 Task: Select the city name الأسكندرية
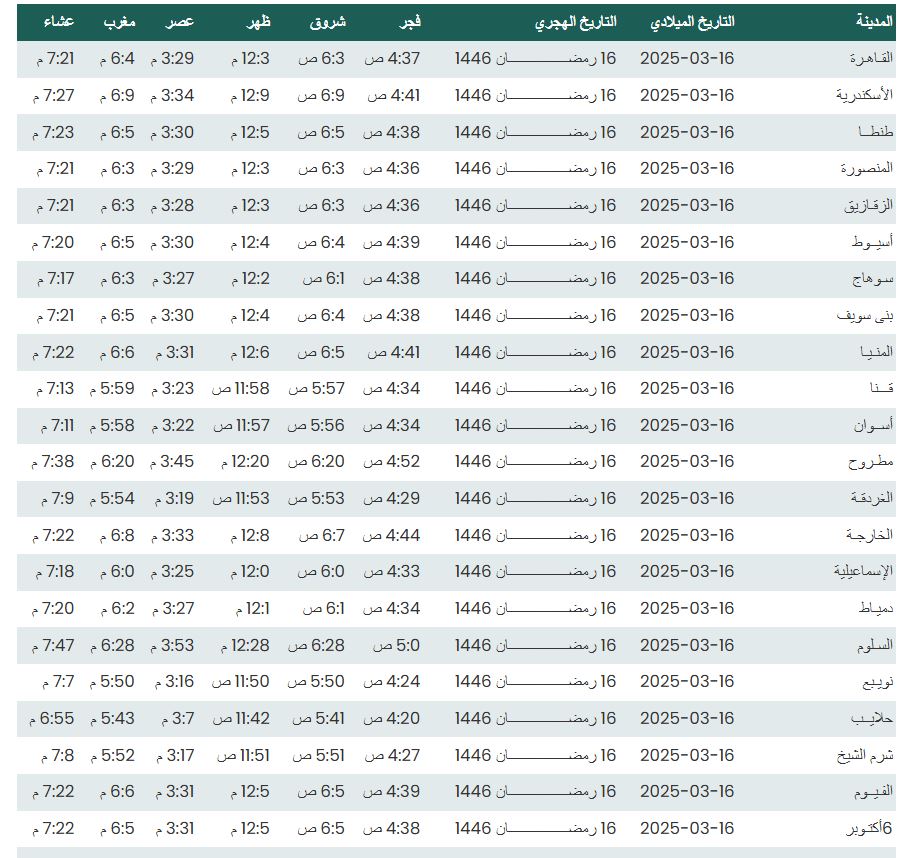pos(864,95)
